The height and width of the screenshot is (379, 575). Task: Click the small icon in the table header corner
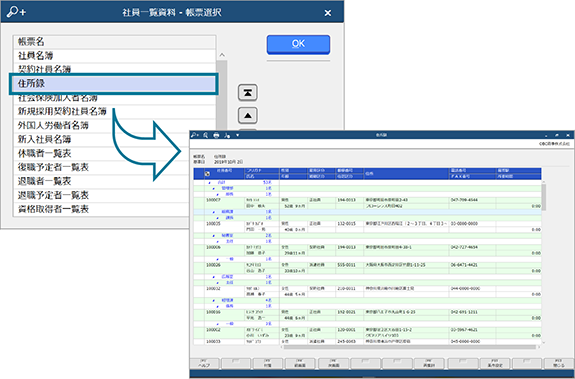207,174
